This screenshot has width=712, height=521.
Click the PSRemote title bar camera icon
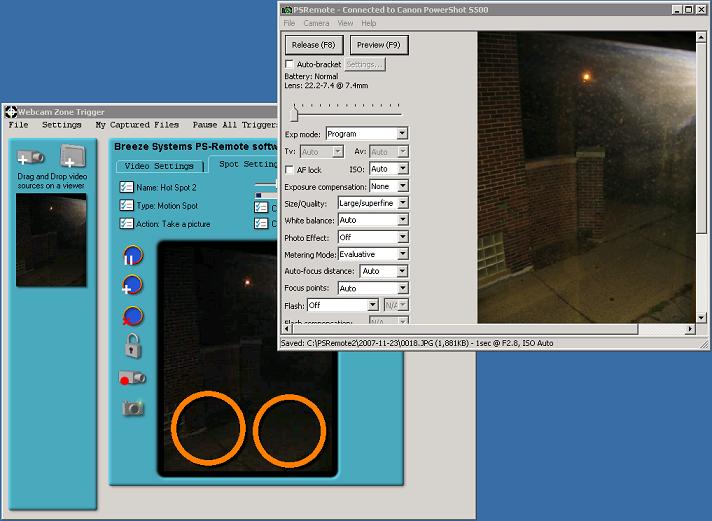pyautogui.click(x=287, y=10)
